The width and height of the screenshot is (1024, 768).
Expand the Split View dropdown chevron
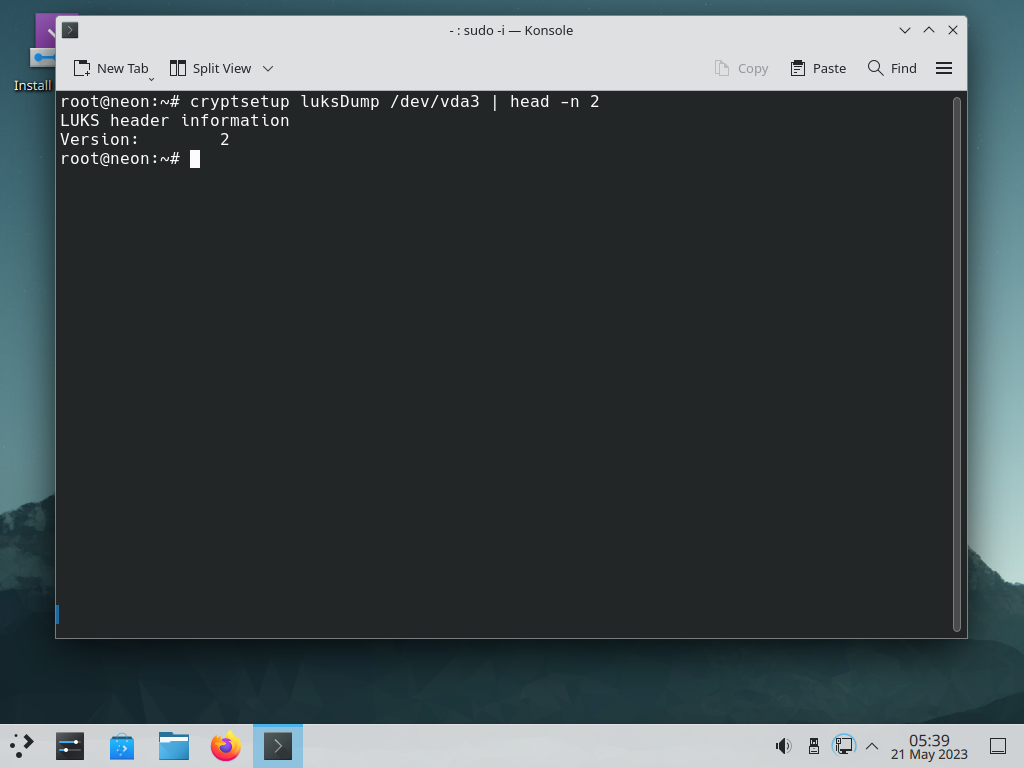(268, 69)
